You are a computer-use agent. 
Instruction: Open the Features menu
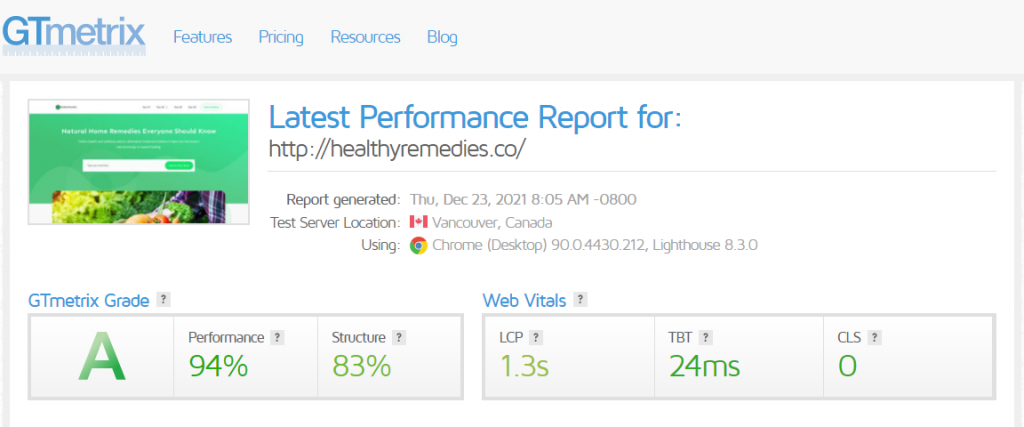[x=202, y=37]
